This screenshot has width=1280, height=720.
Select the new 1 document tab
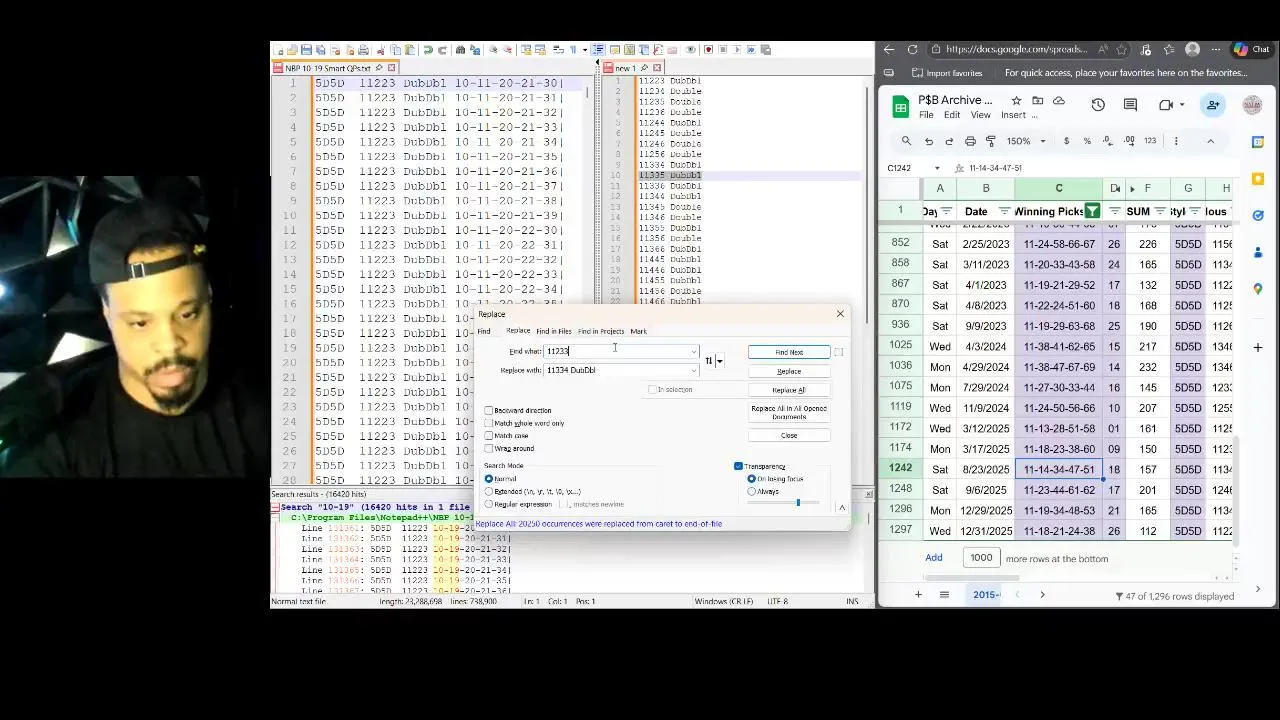pos(633,68)
